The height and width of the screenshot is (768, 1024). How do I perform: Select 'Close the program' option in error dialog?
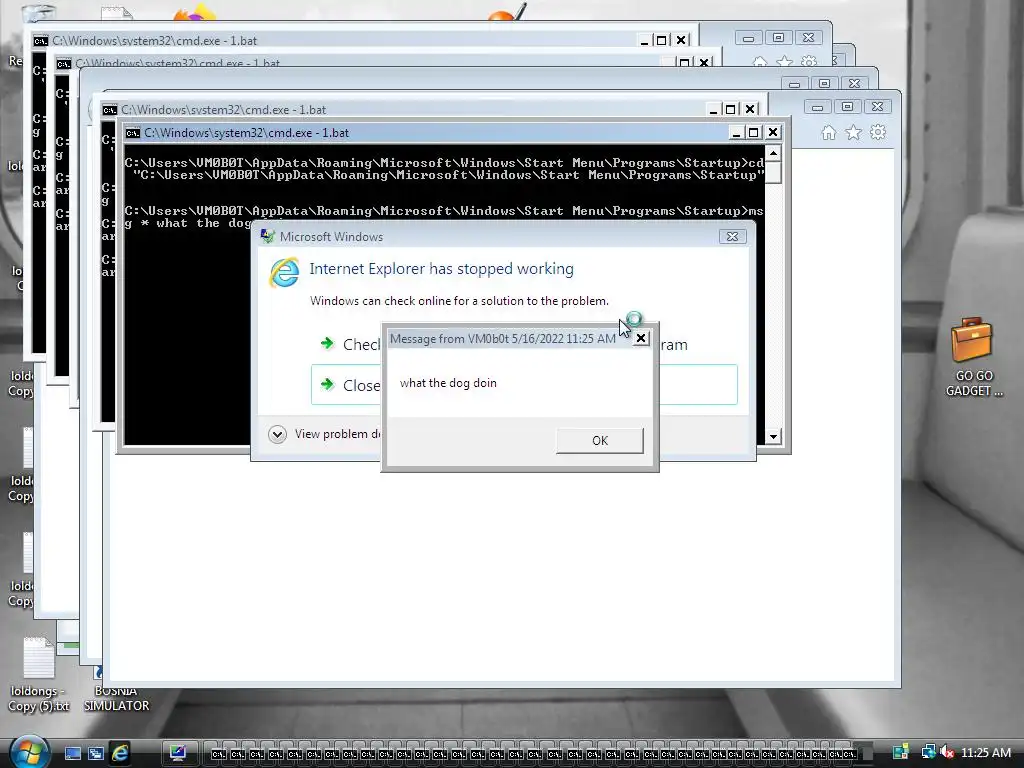524,385
